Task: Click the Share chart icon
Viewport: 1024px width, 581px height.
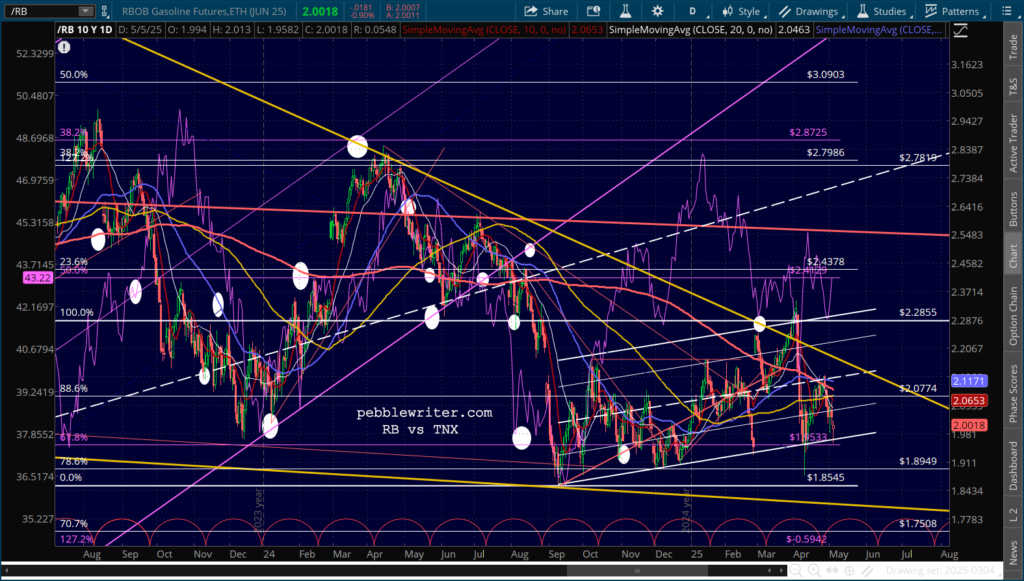Action: coord(546,11)
